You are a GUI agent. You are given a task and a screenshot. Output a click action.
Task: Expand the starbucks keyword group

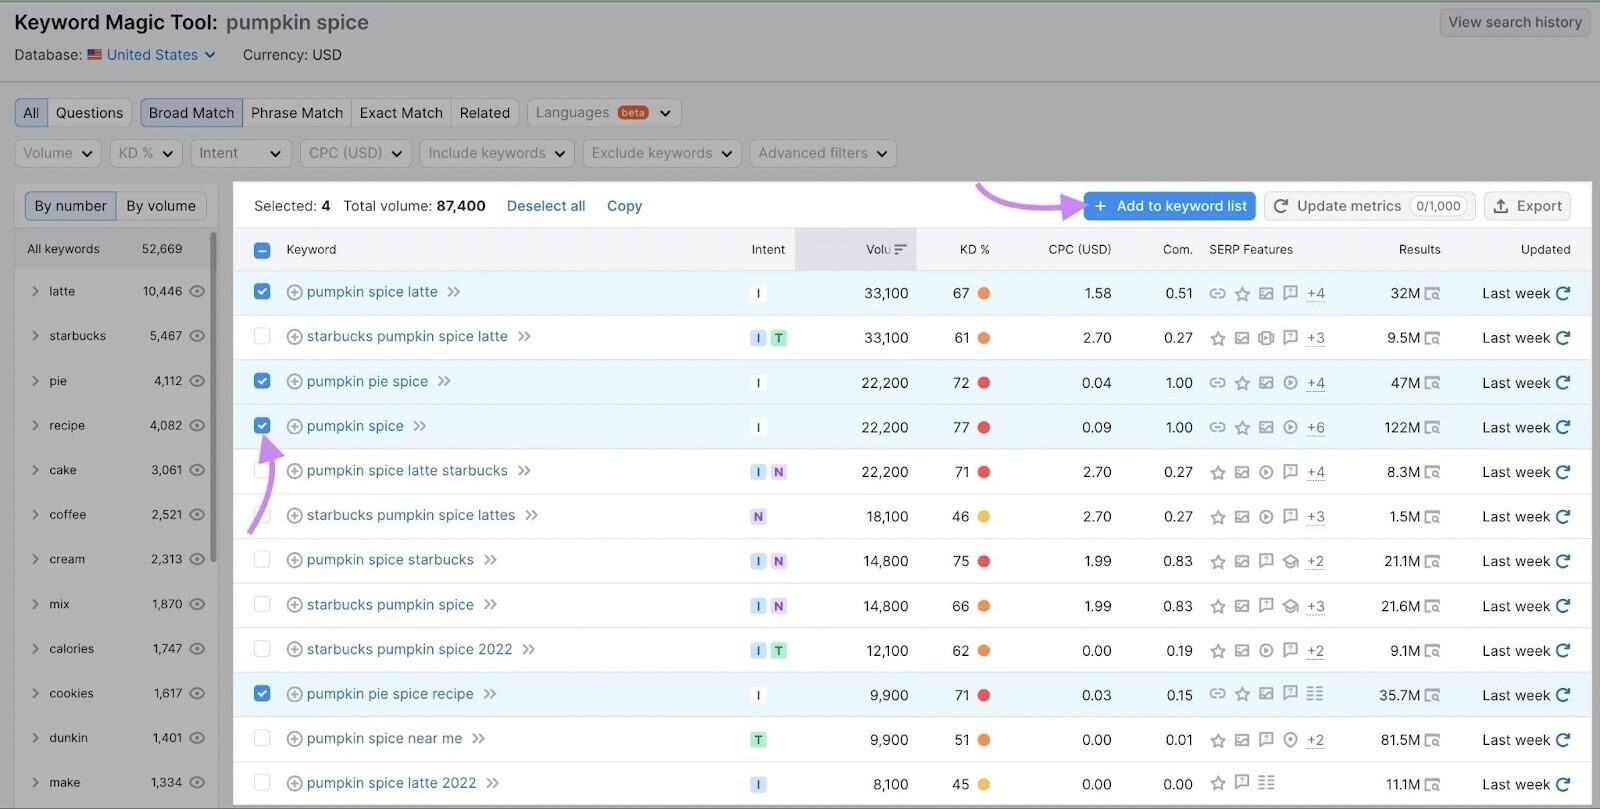[x=36, y=336]
